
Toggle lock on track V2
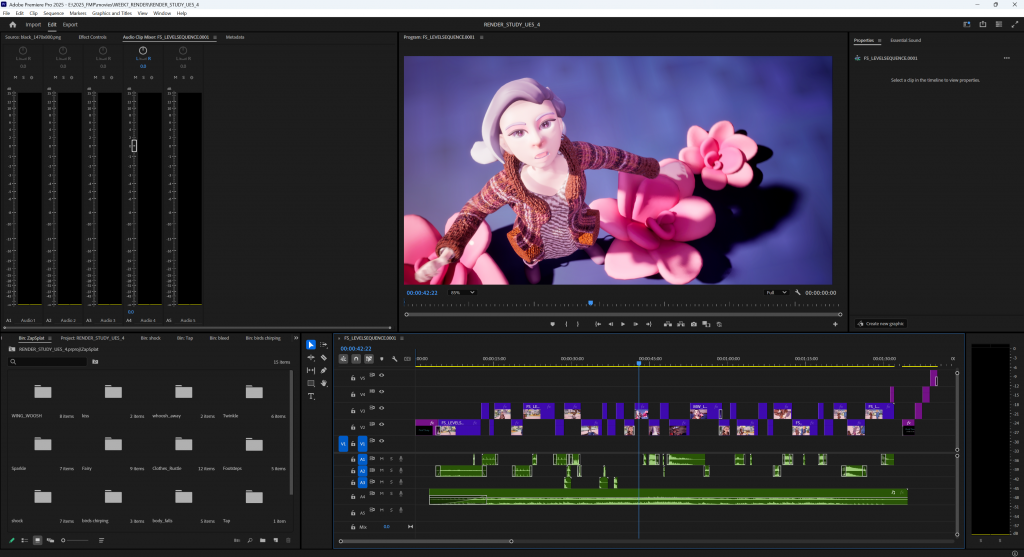pyautogui.click(x=353, y=426)
